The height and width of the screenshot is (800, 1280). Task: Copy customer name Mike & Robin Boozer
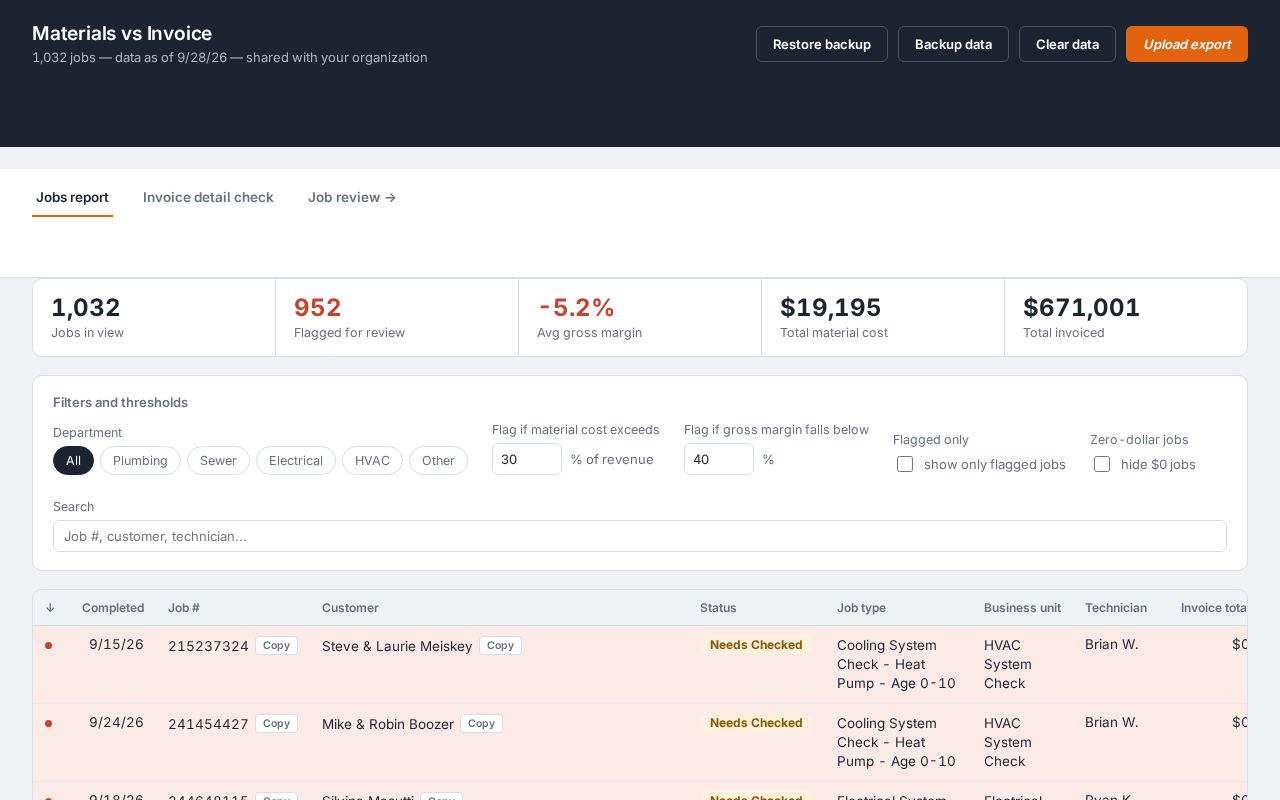(x=481, y=723)
